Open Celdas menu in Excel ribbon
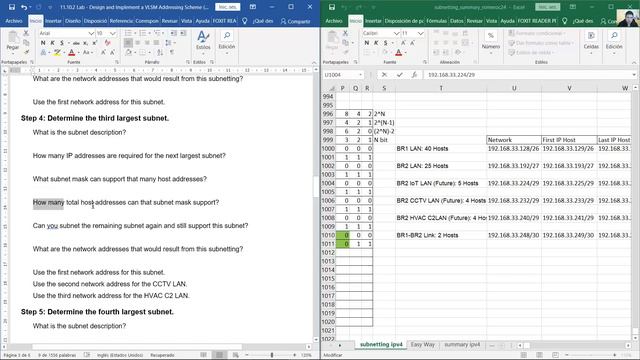The width and height of the screenshot is (640, 360). [x=591, y=41]
